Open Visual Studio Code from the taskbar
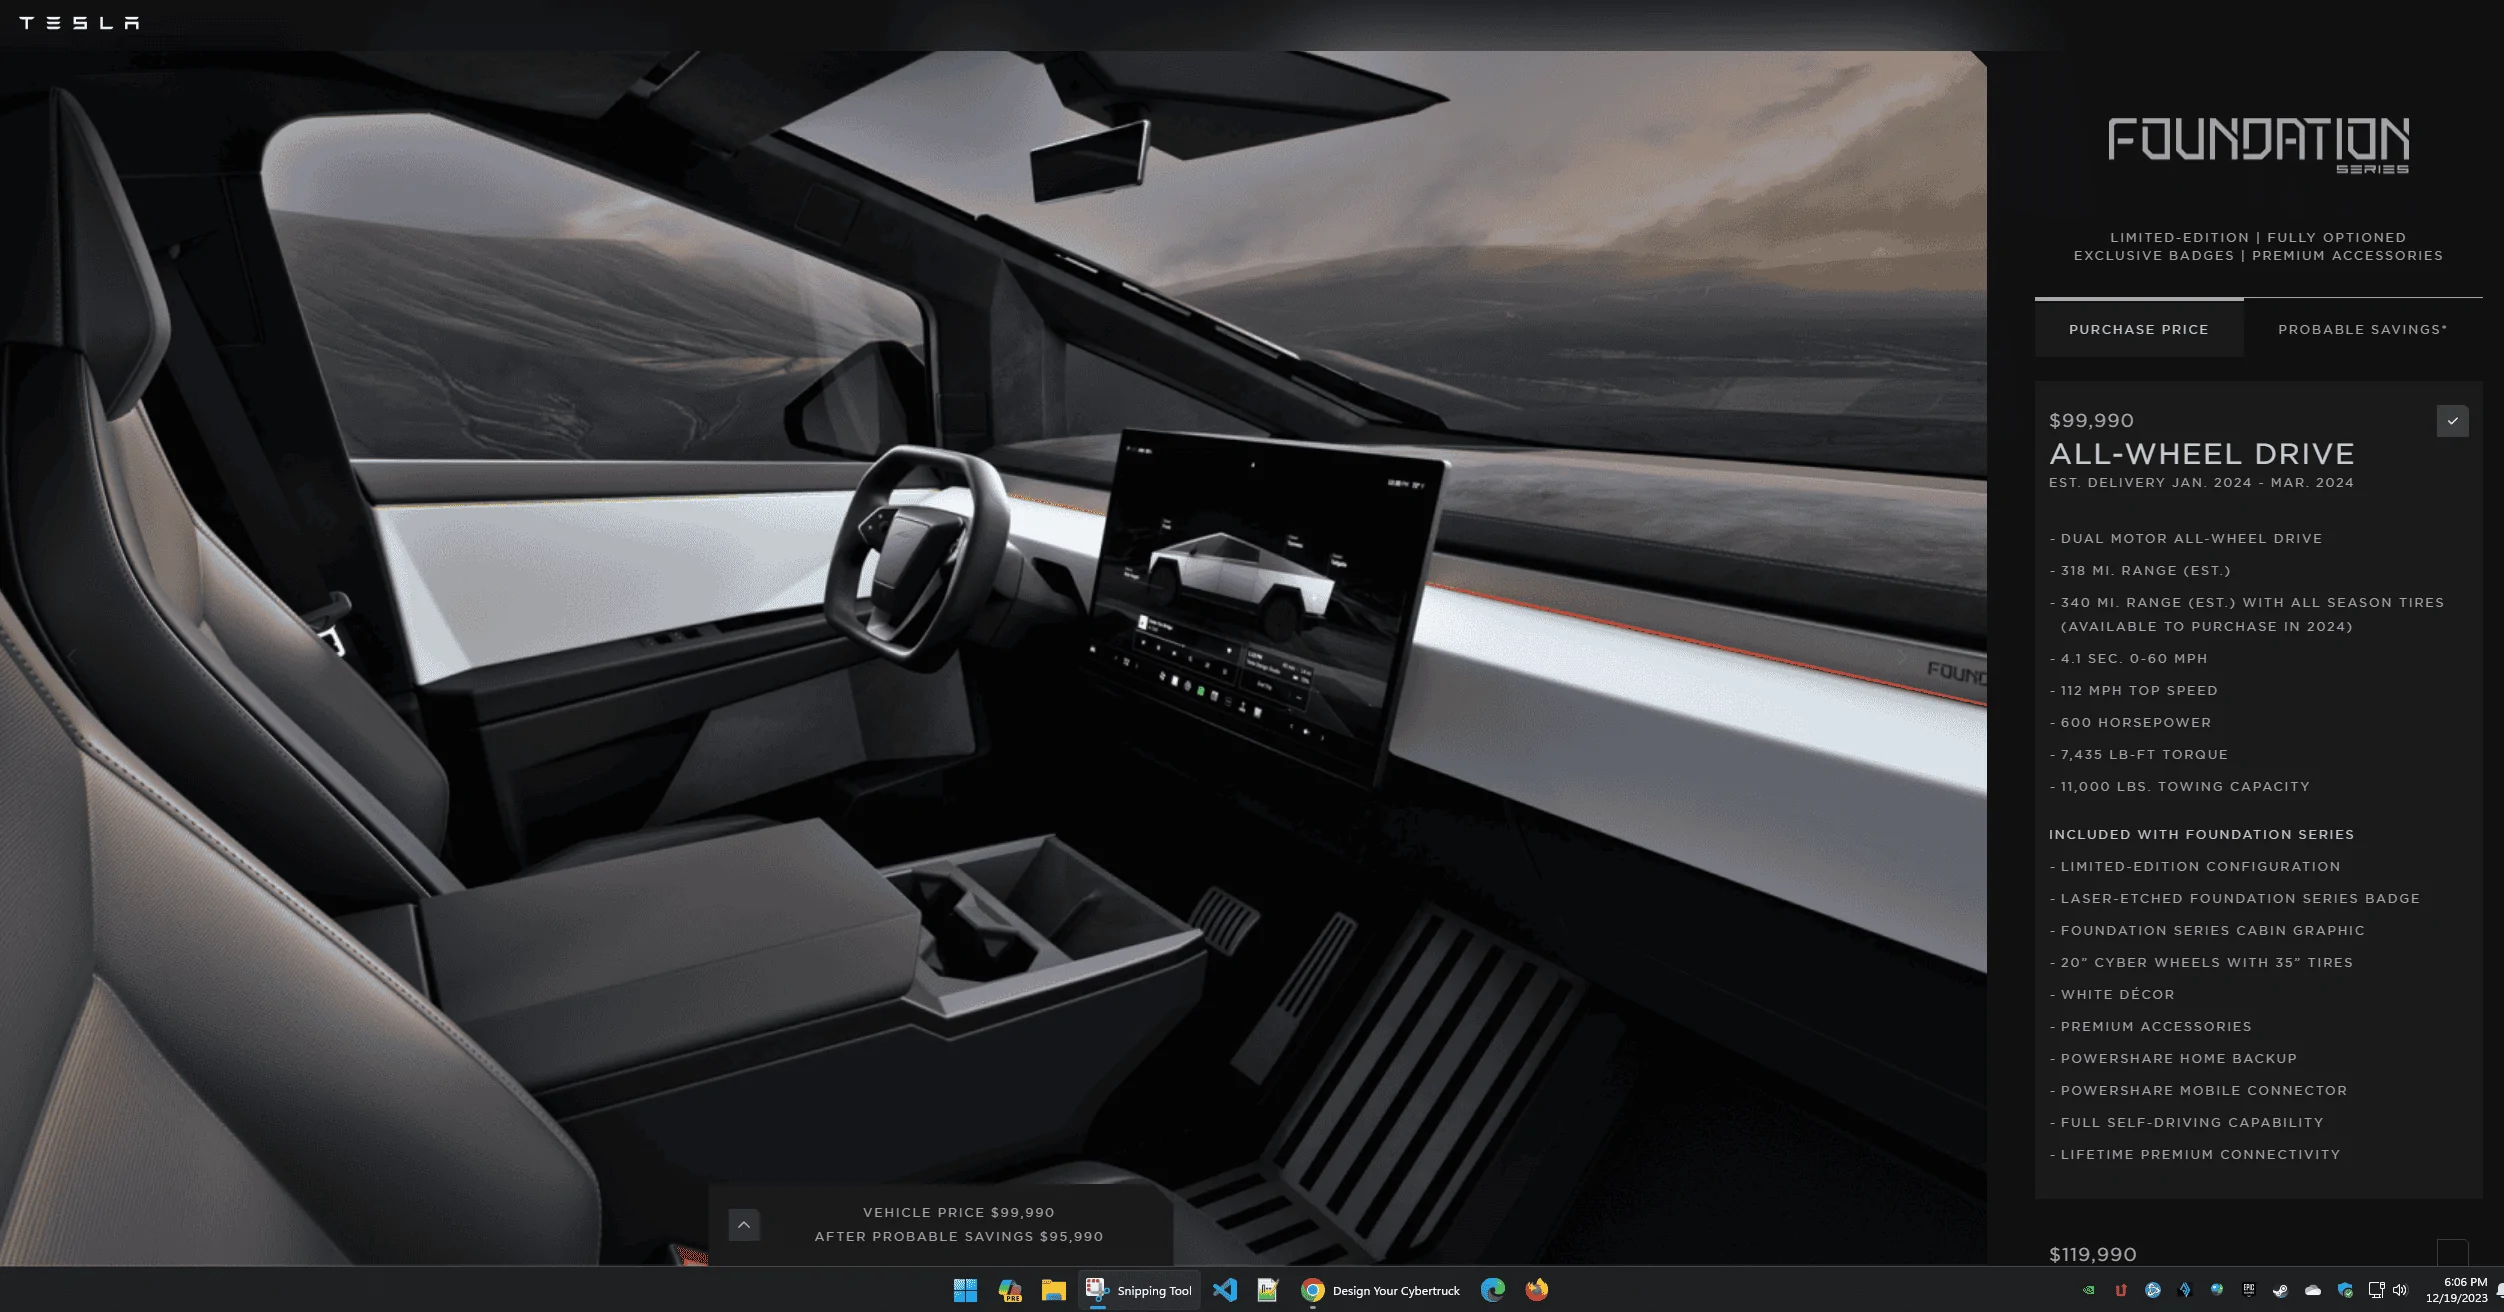Screen dimensions: 2504x1312 [1225, 1290]
